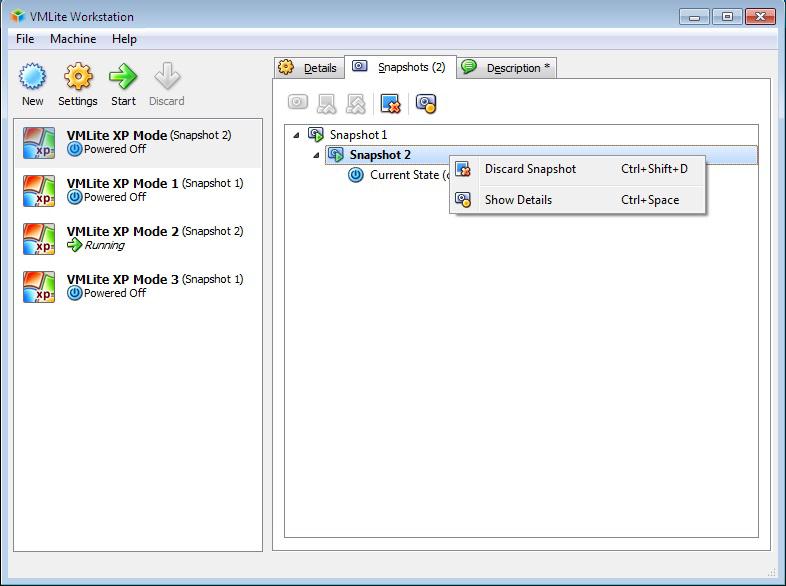
Task: Minimize the VMLite Workstation window
Action: 694,17
